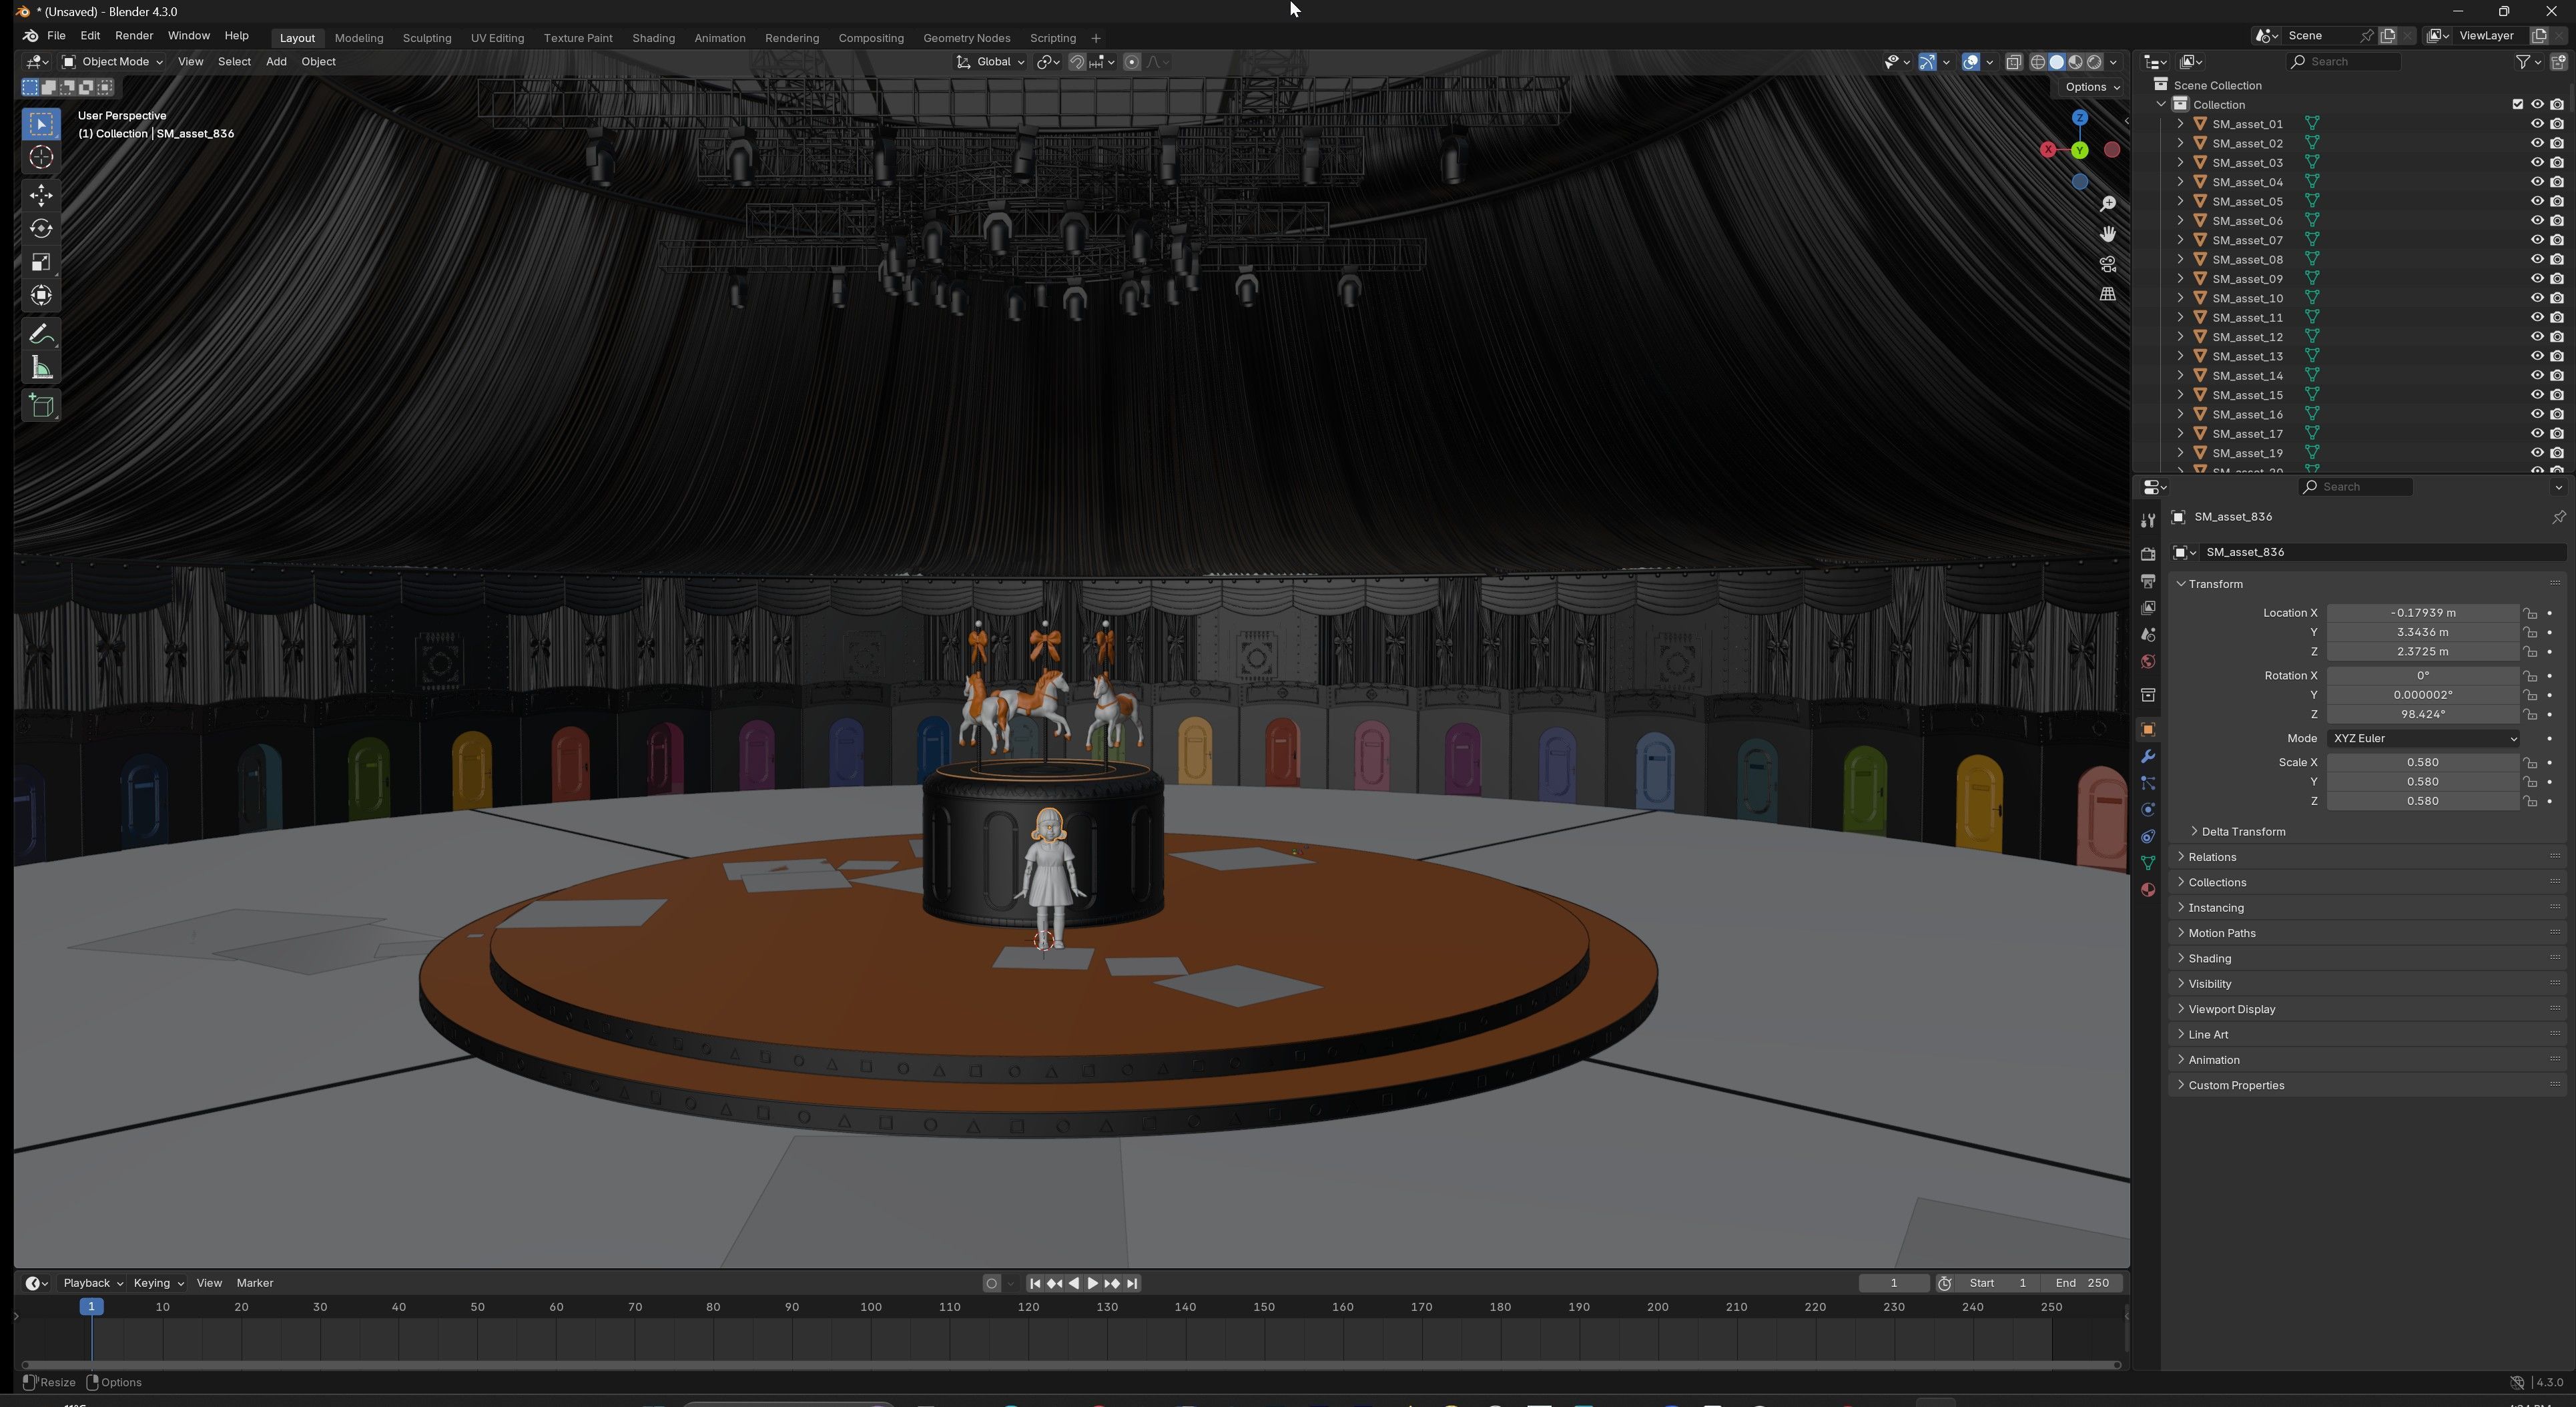Click the viewport Options button

coord(2092,87)
